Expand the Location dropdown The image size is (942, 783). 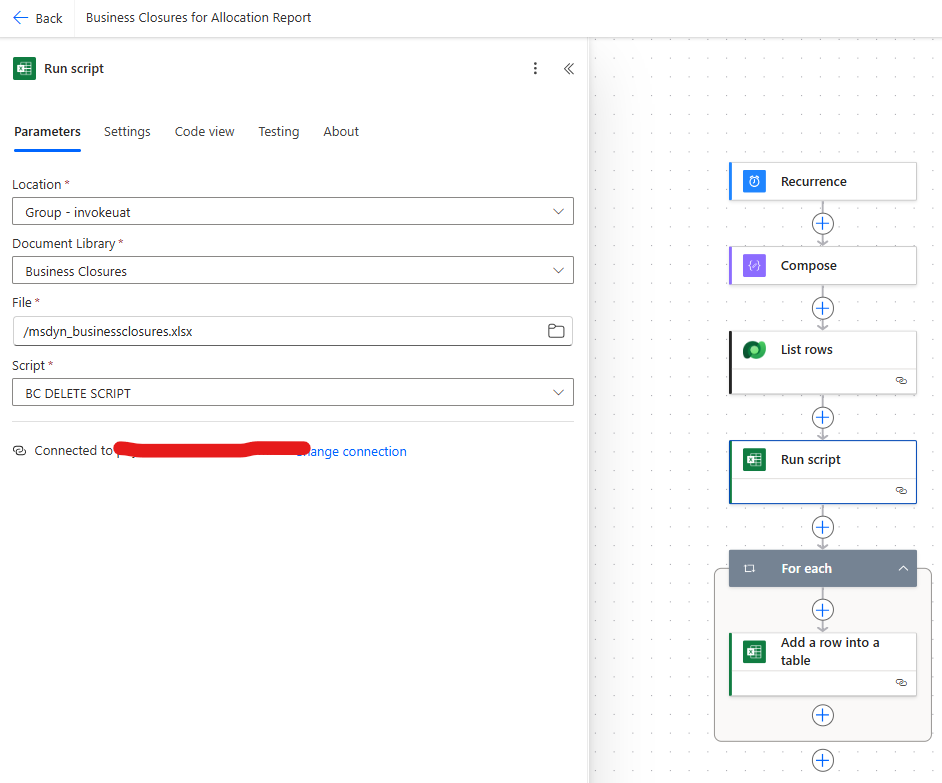(557, 212)
